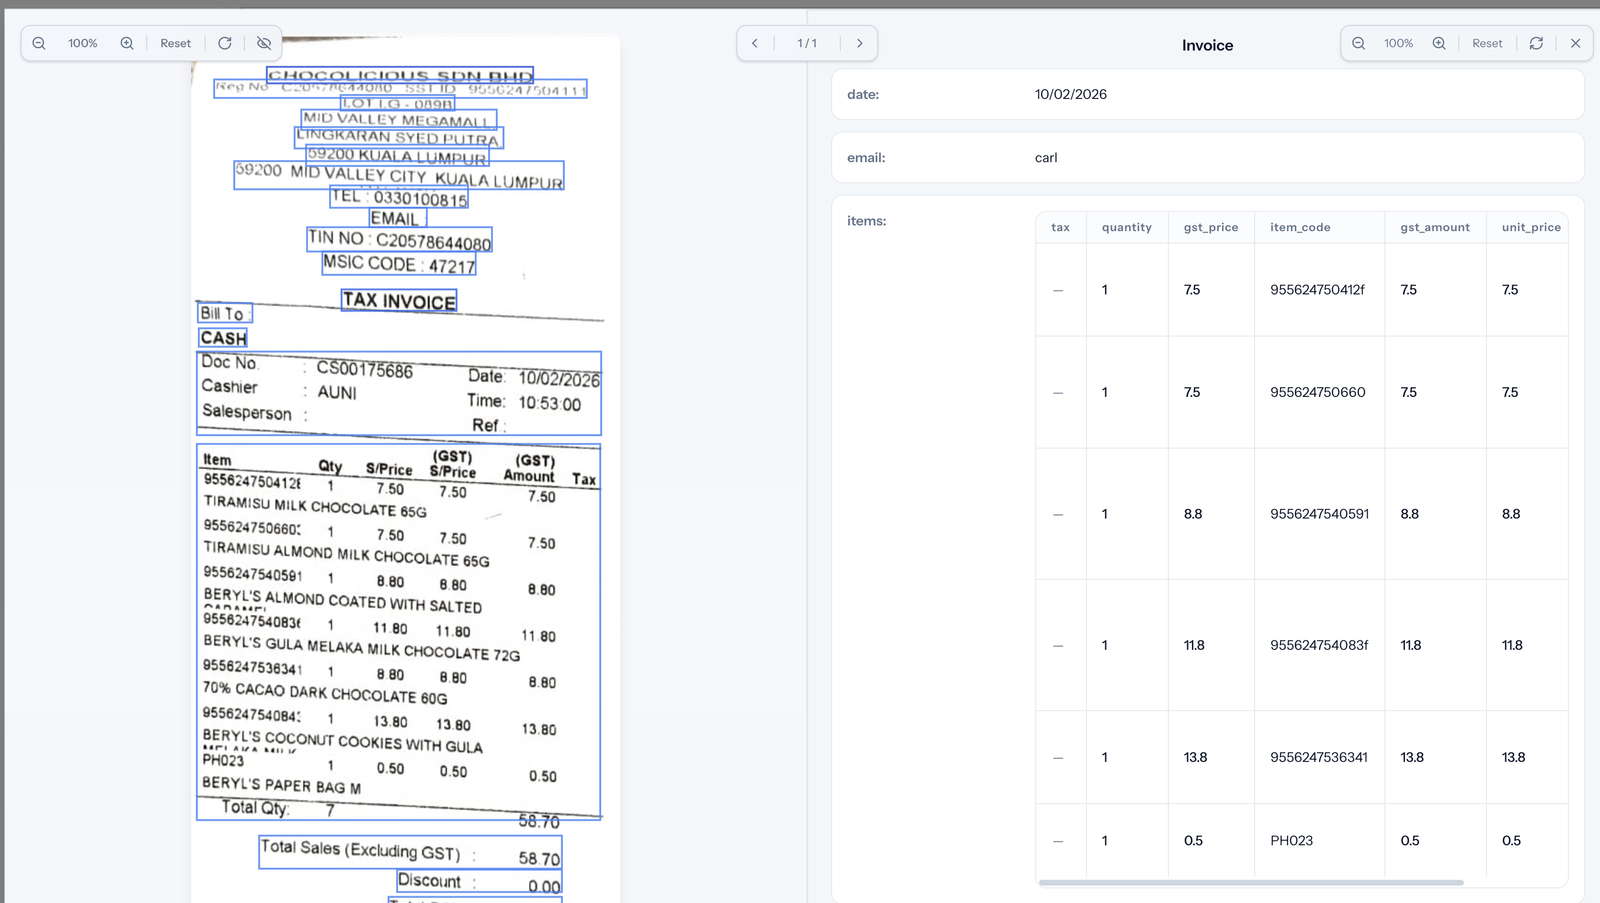Rotate the receipt image
This screenshot has width=1600, height=903.
224,43
